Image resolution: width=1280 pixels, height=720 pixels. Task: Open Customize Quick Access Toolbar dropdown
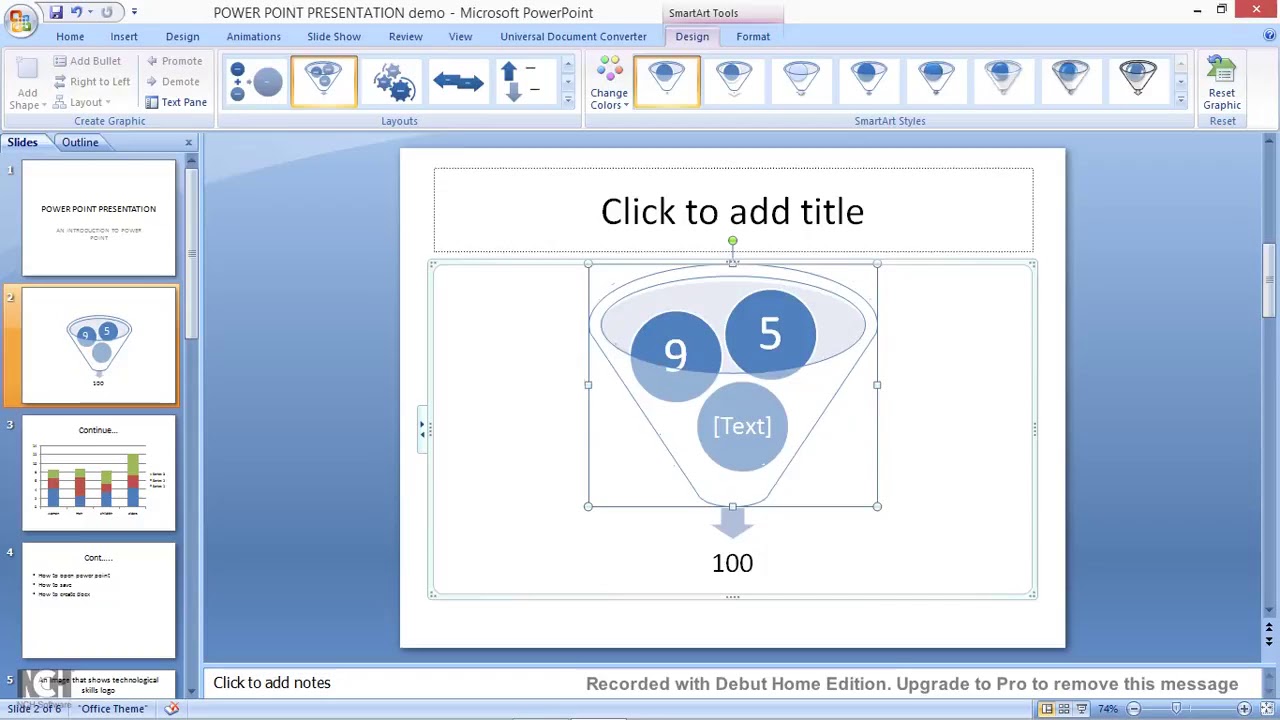coord(134,12)
